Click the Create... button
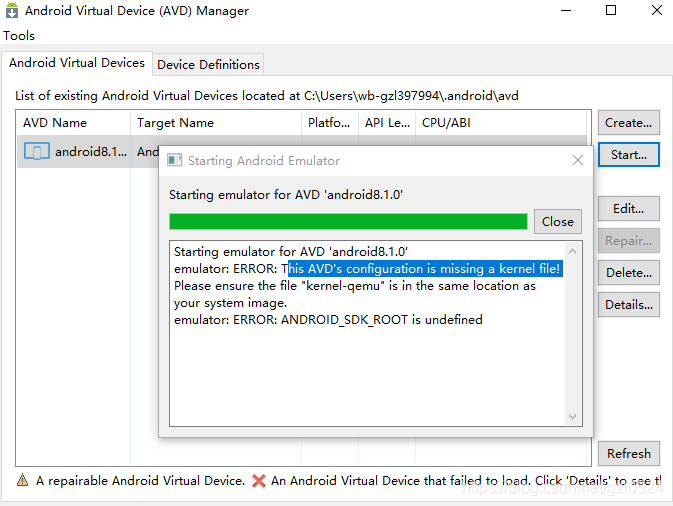This screenshot has height=506, width=673. click(628, 123)
